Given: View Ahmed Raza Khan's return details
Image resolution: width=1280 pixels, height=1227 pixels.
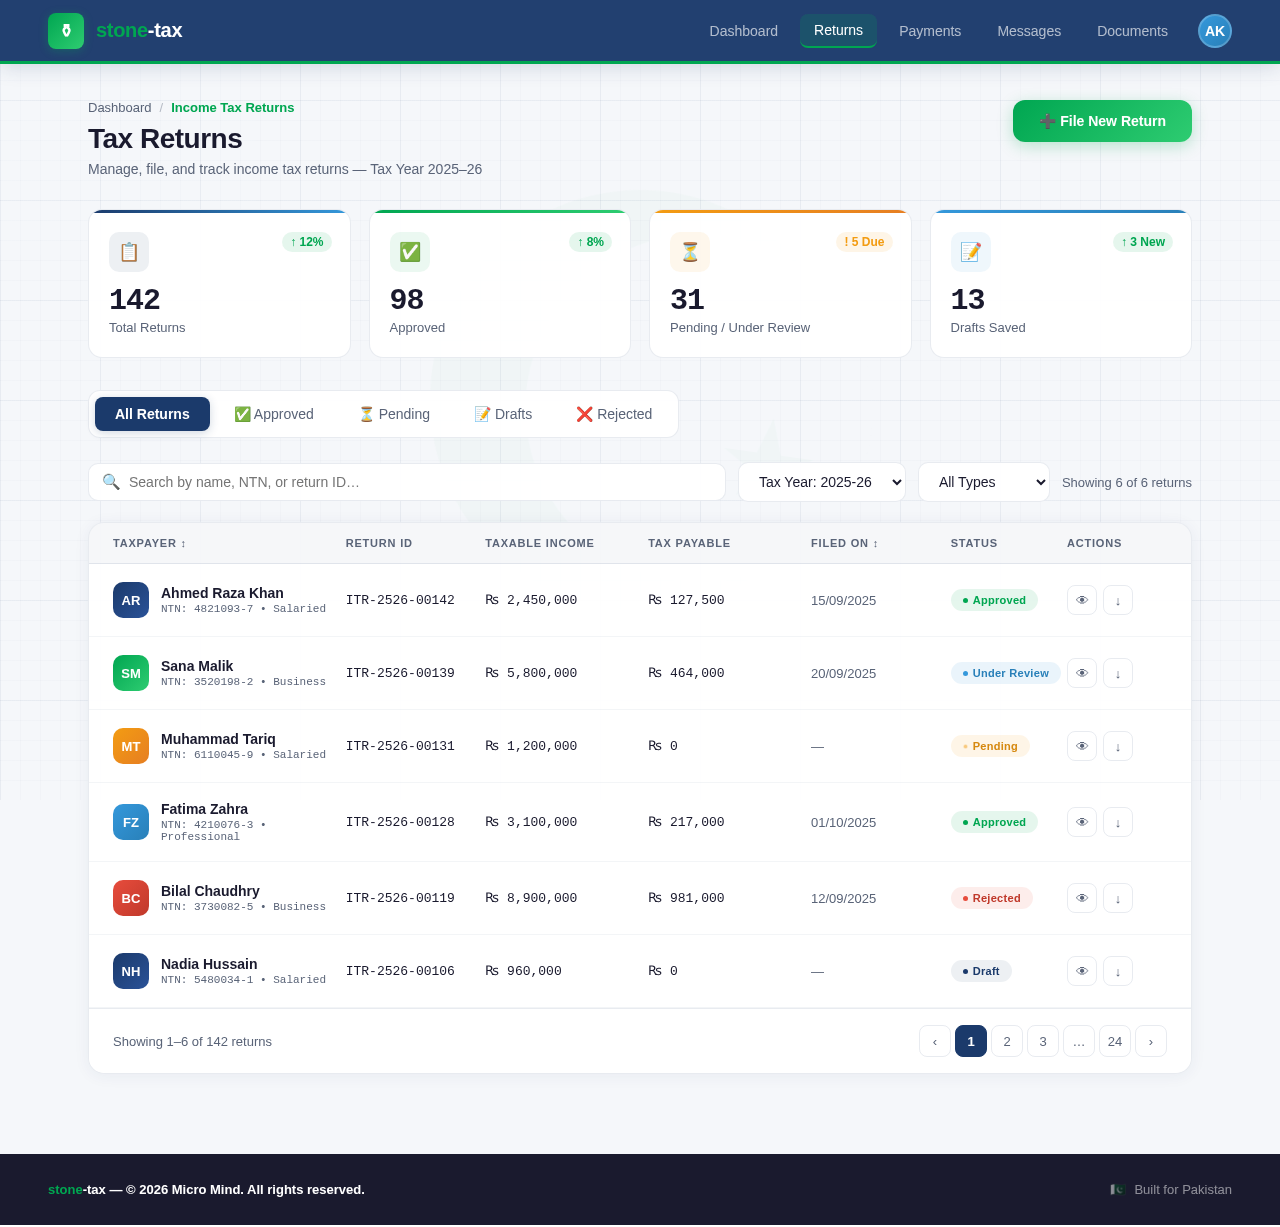Looking at the screenshot, I should pos(1081,600).
